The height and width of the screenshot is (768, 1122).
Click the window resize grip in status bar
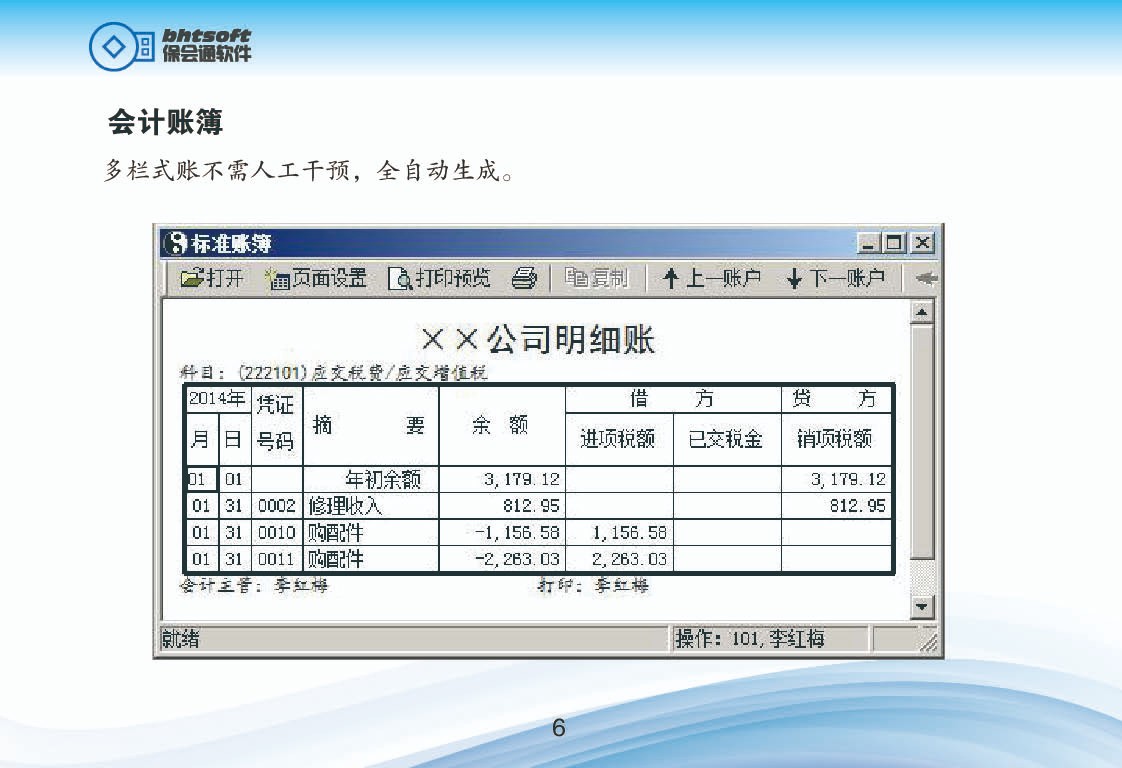click(928, 640)
